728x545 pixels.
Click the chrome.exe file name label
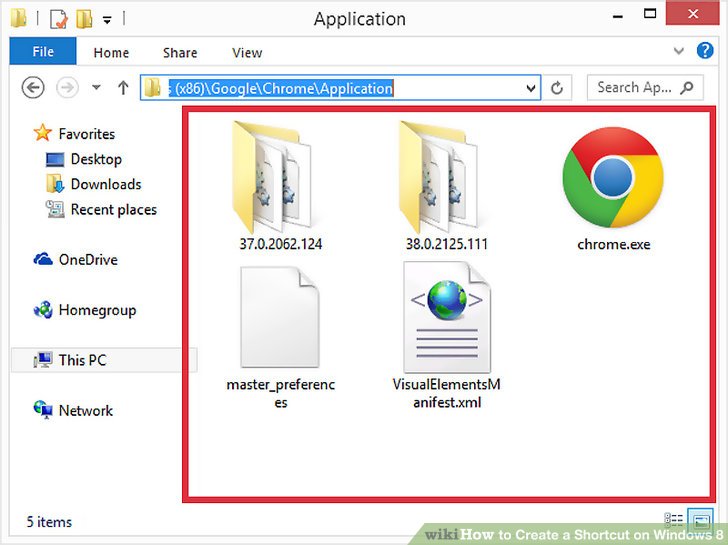(x=613, y=245)
